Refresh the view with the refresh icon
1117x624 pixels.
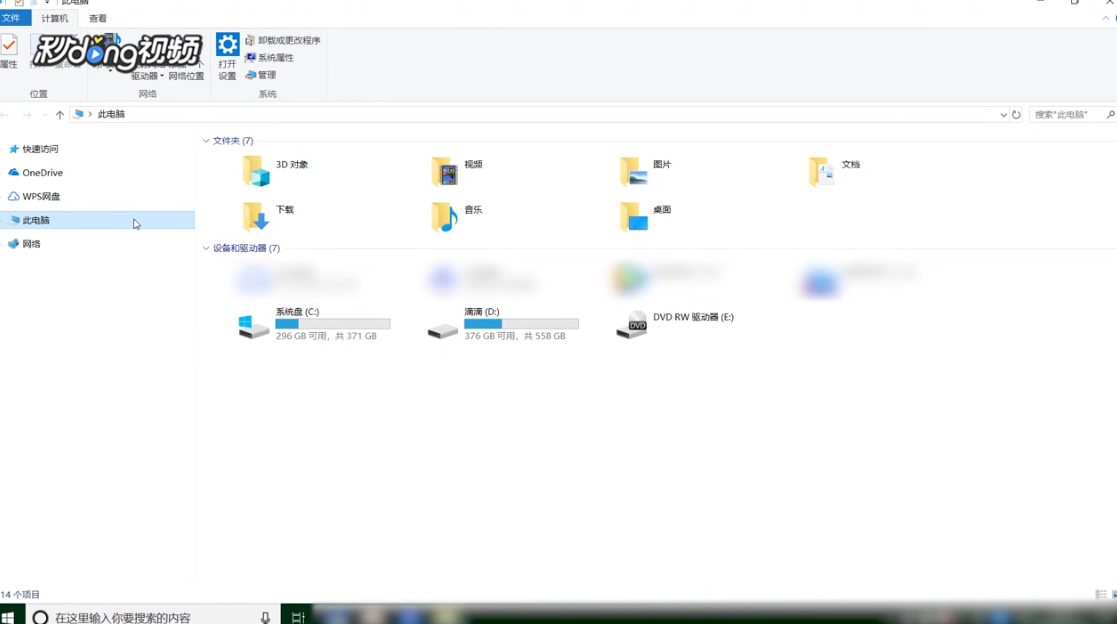coord(1017,114)
